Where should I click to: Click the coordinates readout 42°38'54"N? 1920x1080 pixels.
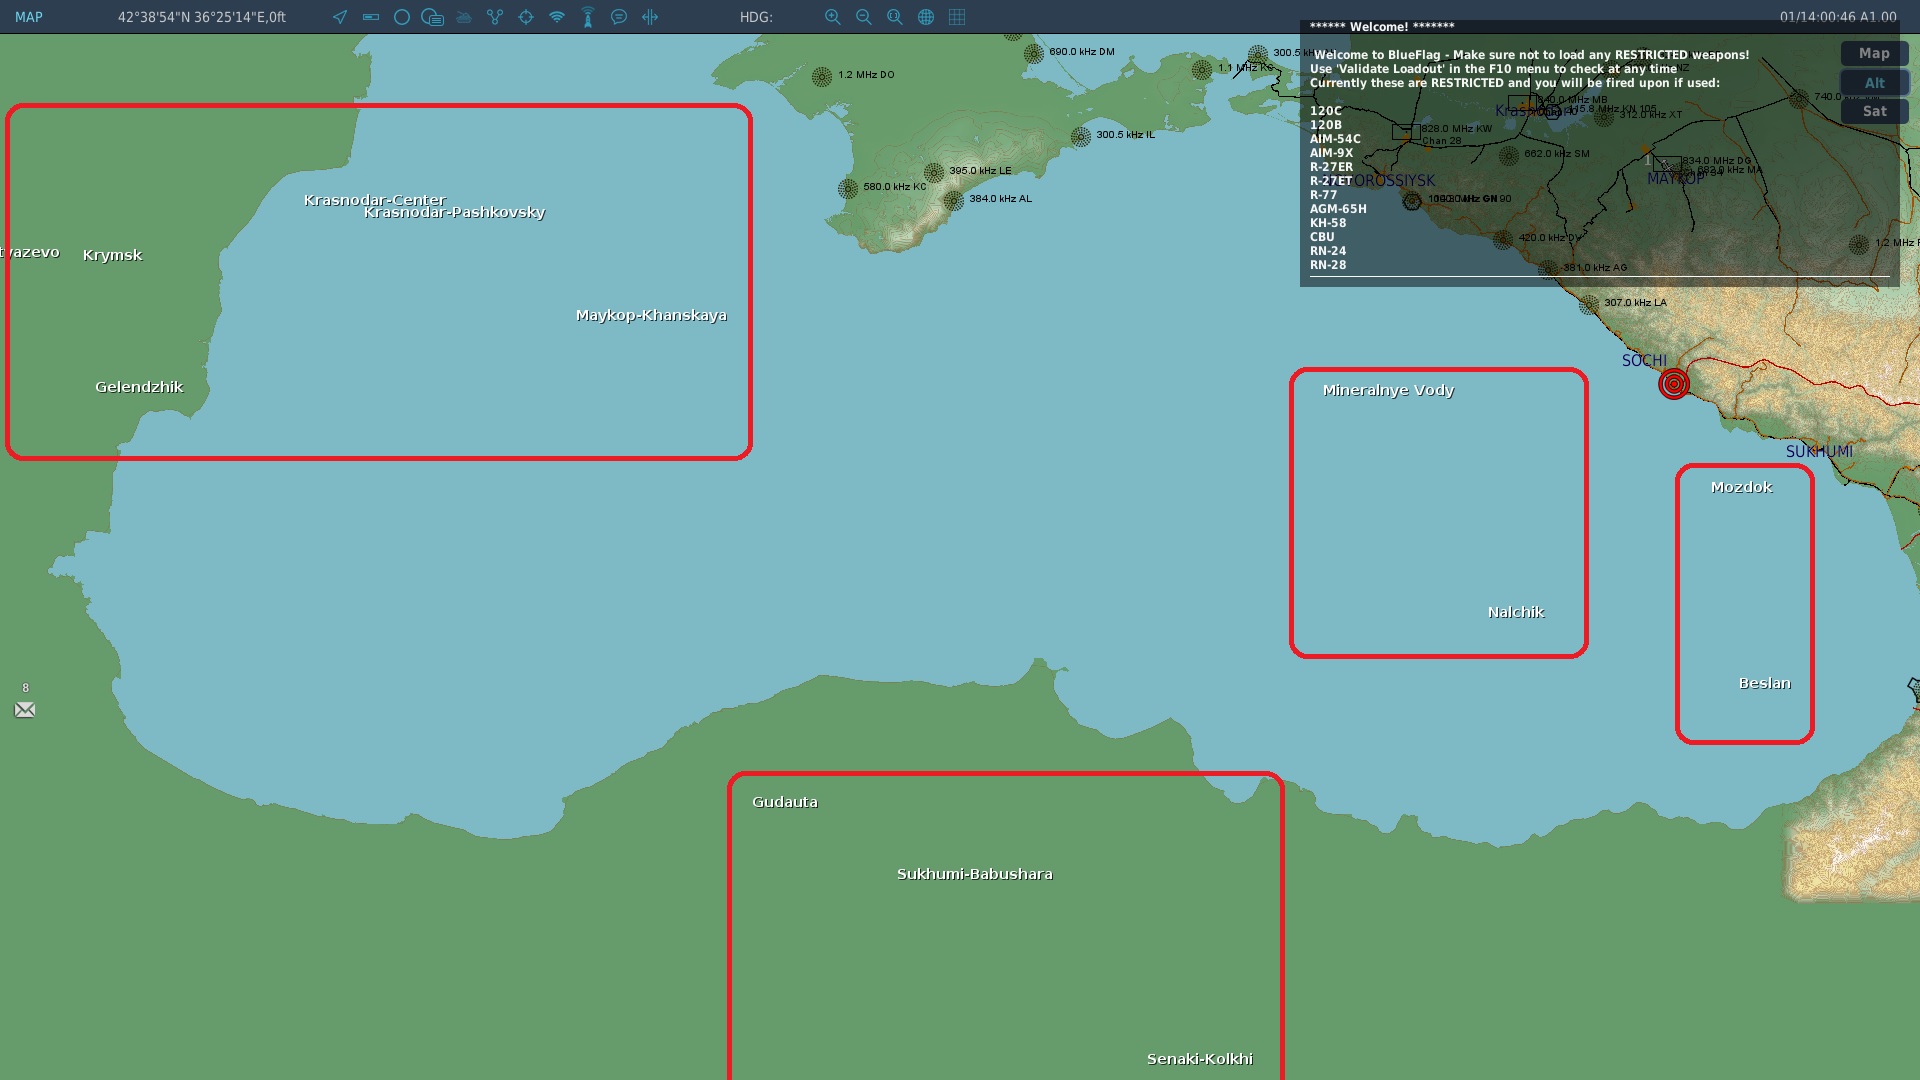(202, 17)
